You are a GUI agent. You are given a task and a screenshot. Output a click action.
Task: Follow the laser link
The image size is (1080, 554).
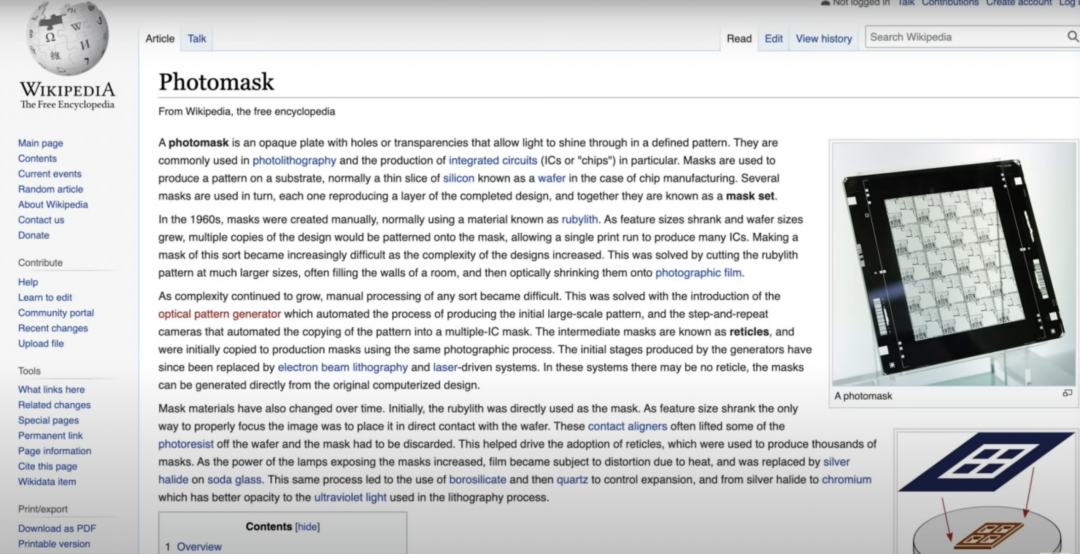coord(445,367)
